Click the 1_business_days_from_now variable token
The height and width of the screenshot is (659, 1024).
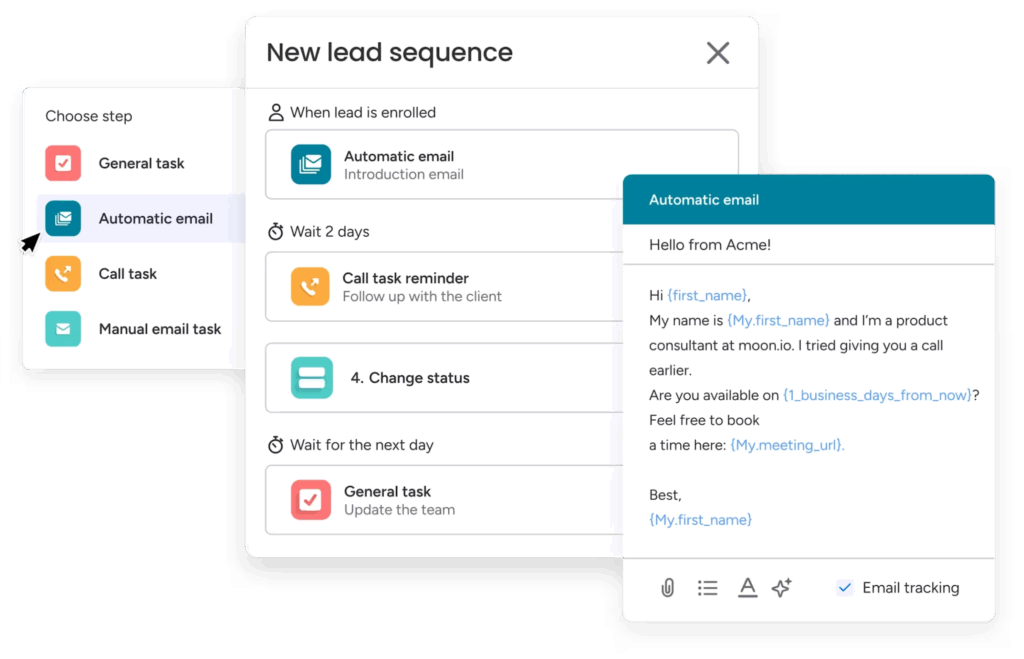tap(877, 395)
